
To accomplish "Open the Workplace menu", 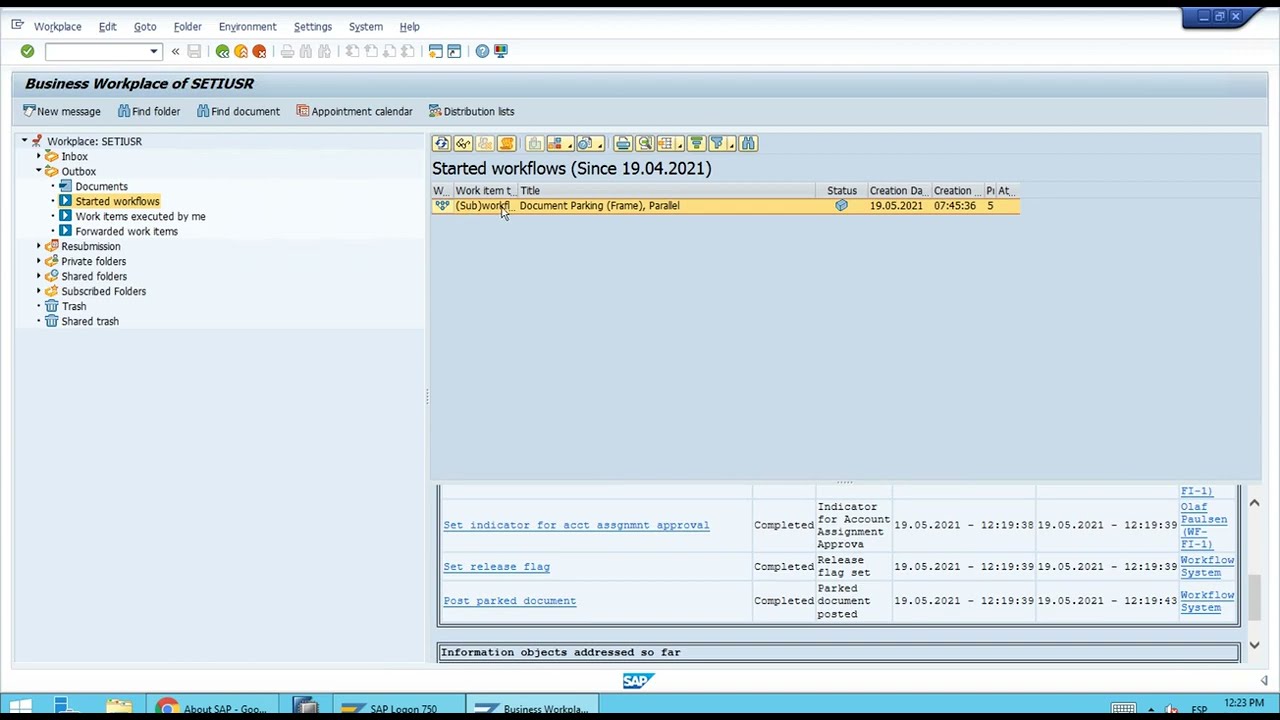I will click(57, 26).
